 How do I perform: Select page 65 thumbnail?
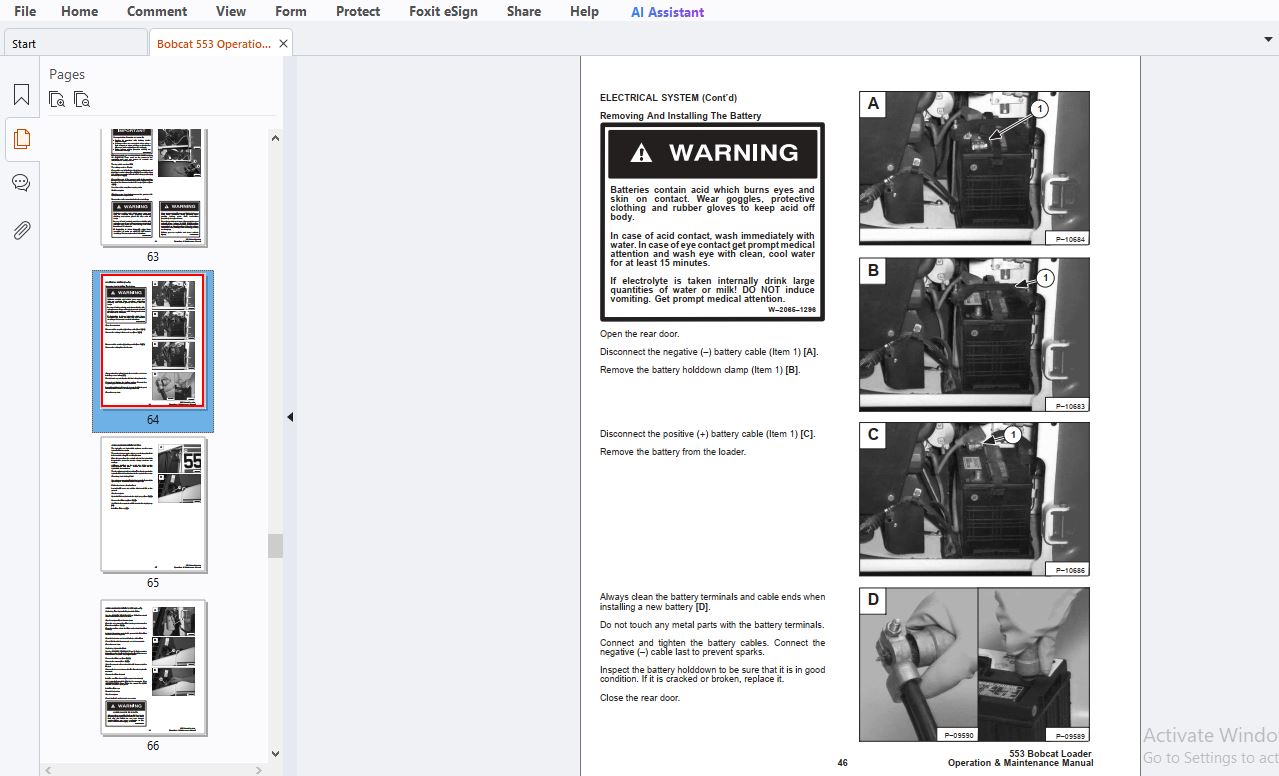(x=153, y=505)
